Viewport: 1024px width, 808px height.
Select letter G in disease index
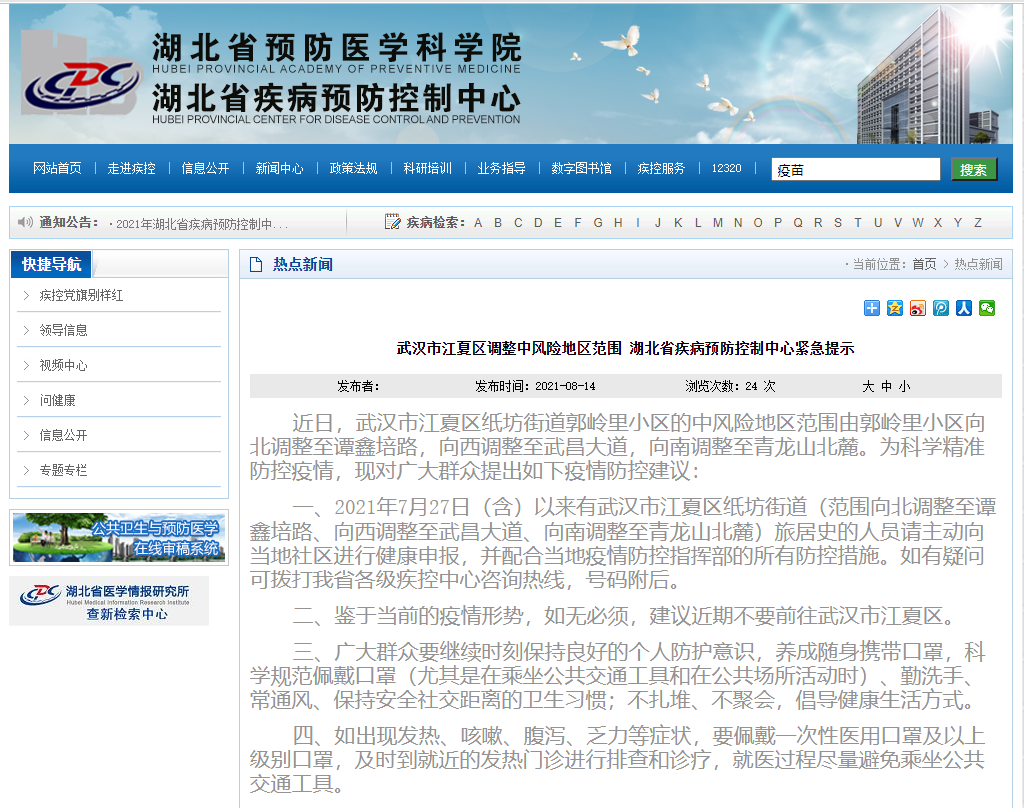(x=598, y=223)
